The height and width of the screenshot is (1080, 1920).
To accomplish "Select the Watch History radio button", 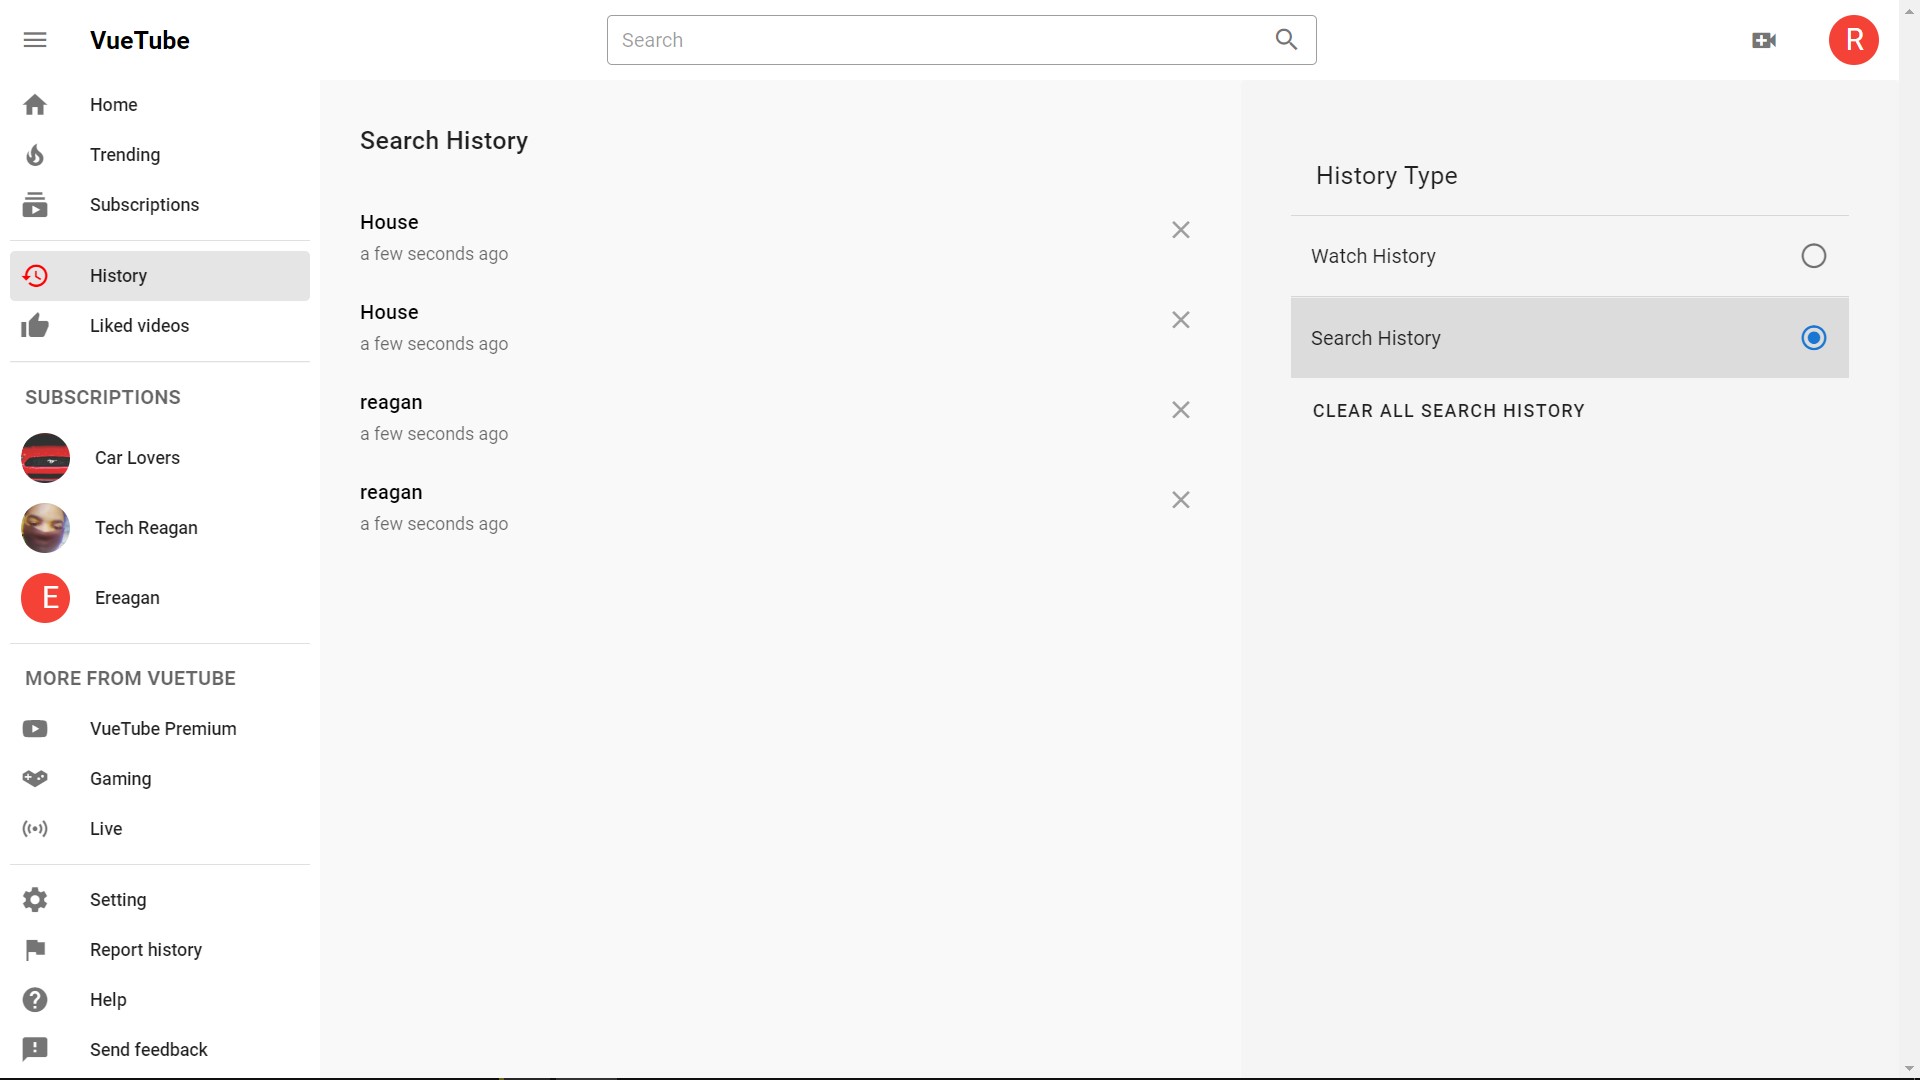I will (x=1813, y=256).
